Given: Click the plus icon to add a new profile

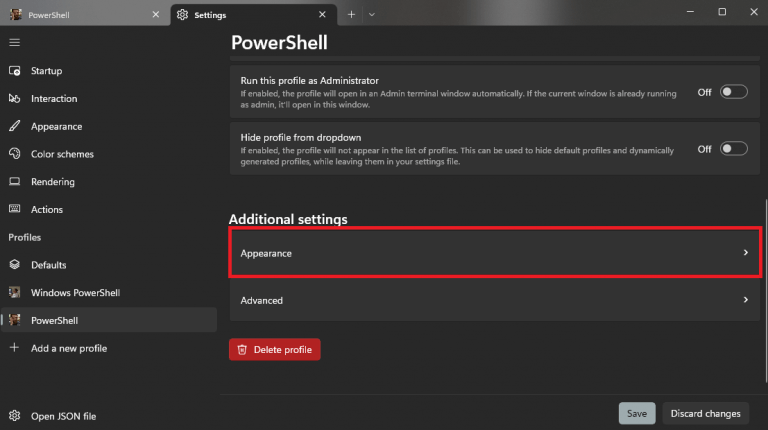Looking at the screenshot, I should click(x=14, y=348).
